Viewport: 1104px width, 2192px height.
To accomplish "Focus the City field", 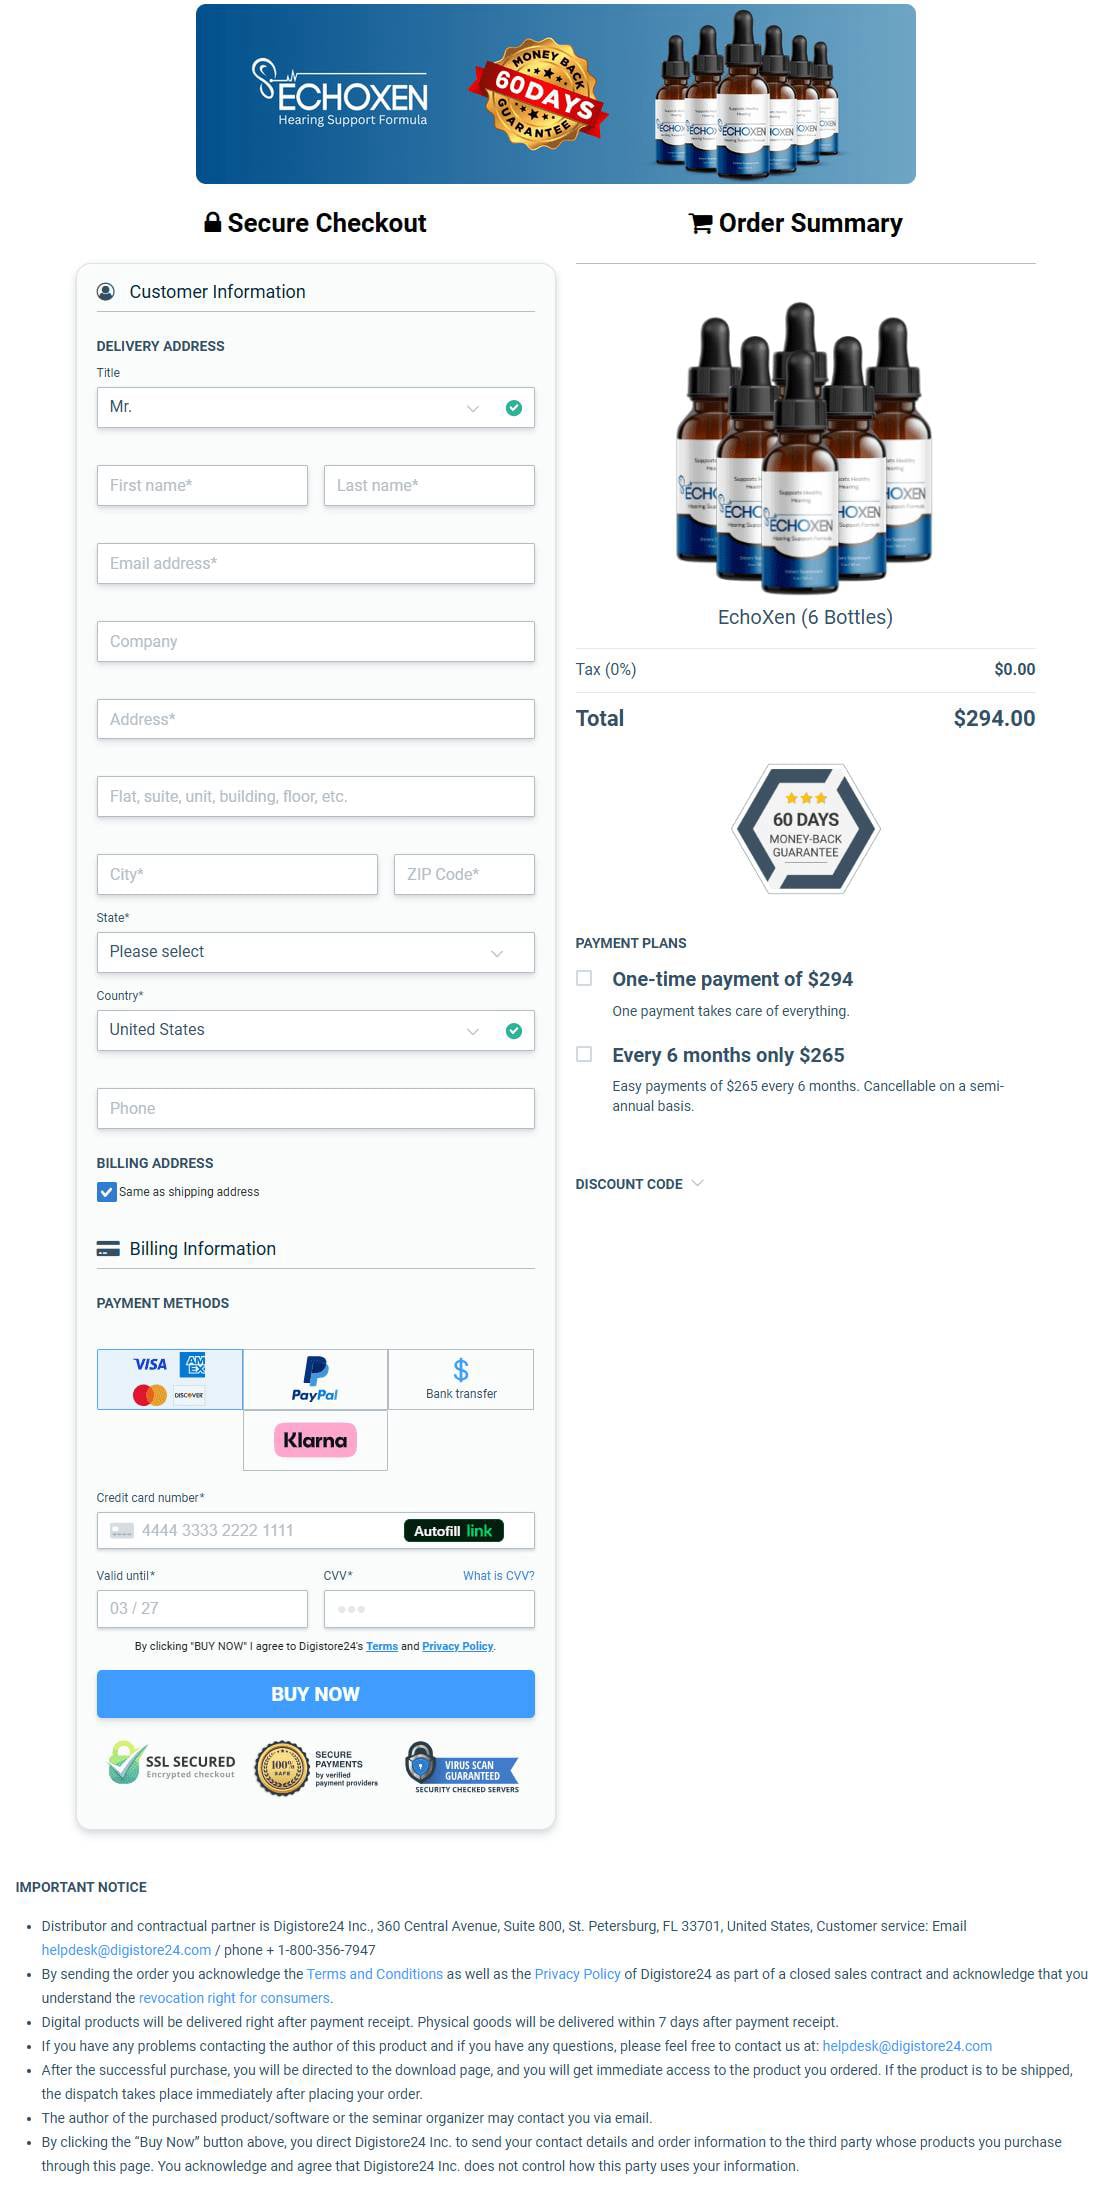I will [x=237, y=875].
